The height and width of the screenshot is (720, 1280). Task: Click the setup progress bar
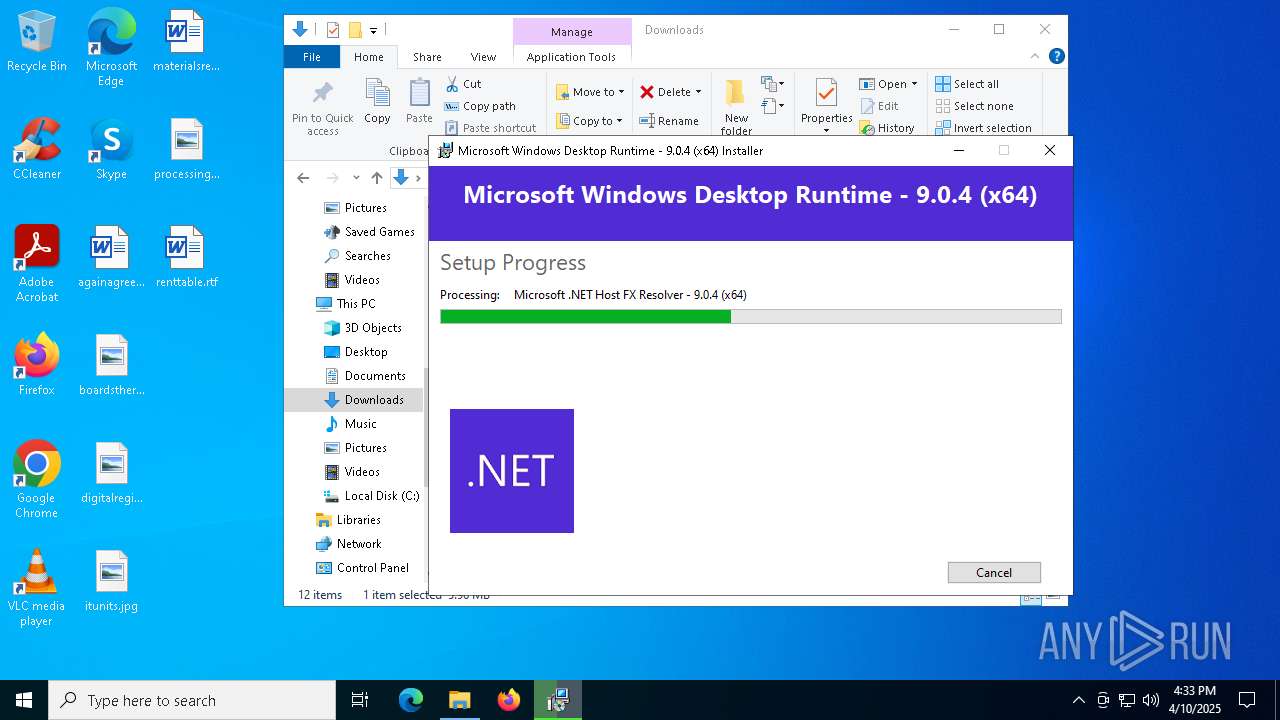750,317
